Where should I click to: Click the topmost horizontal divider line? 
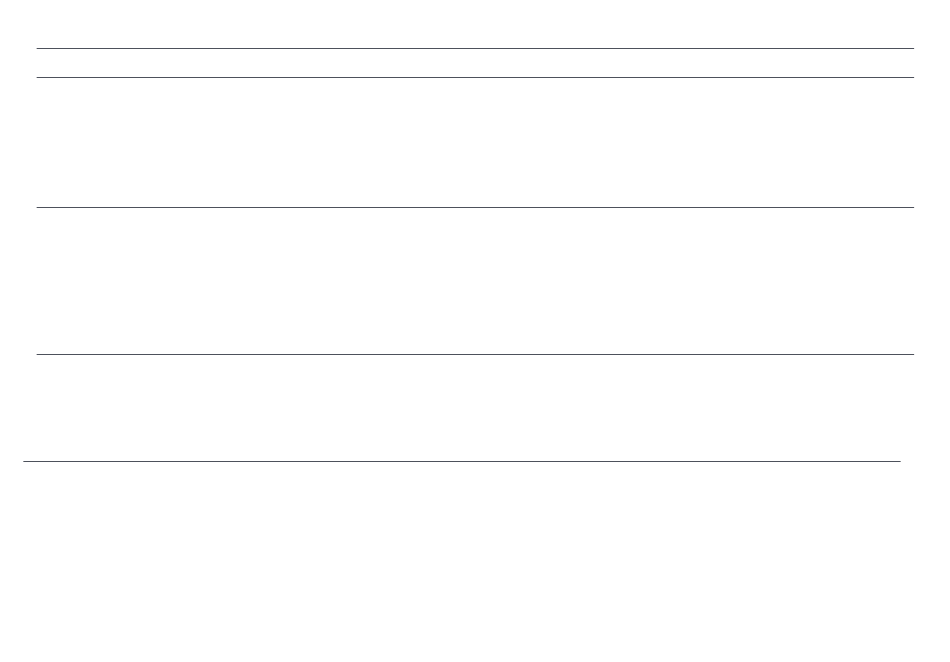475,48
